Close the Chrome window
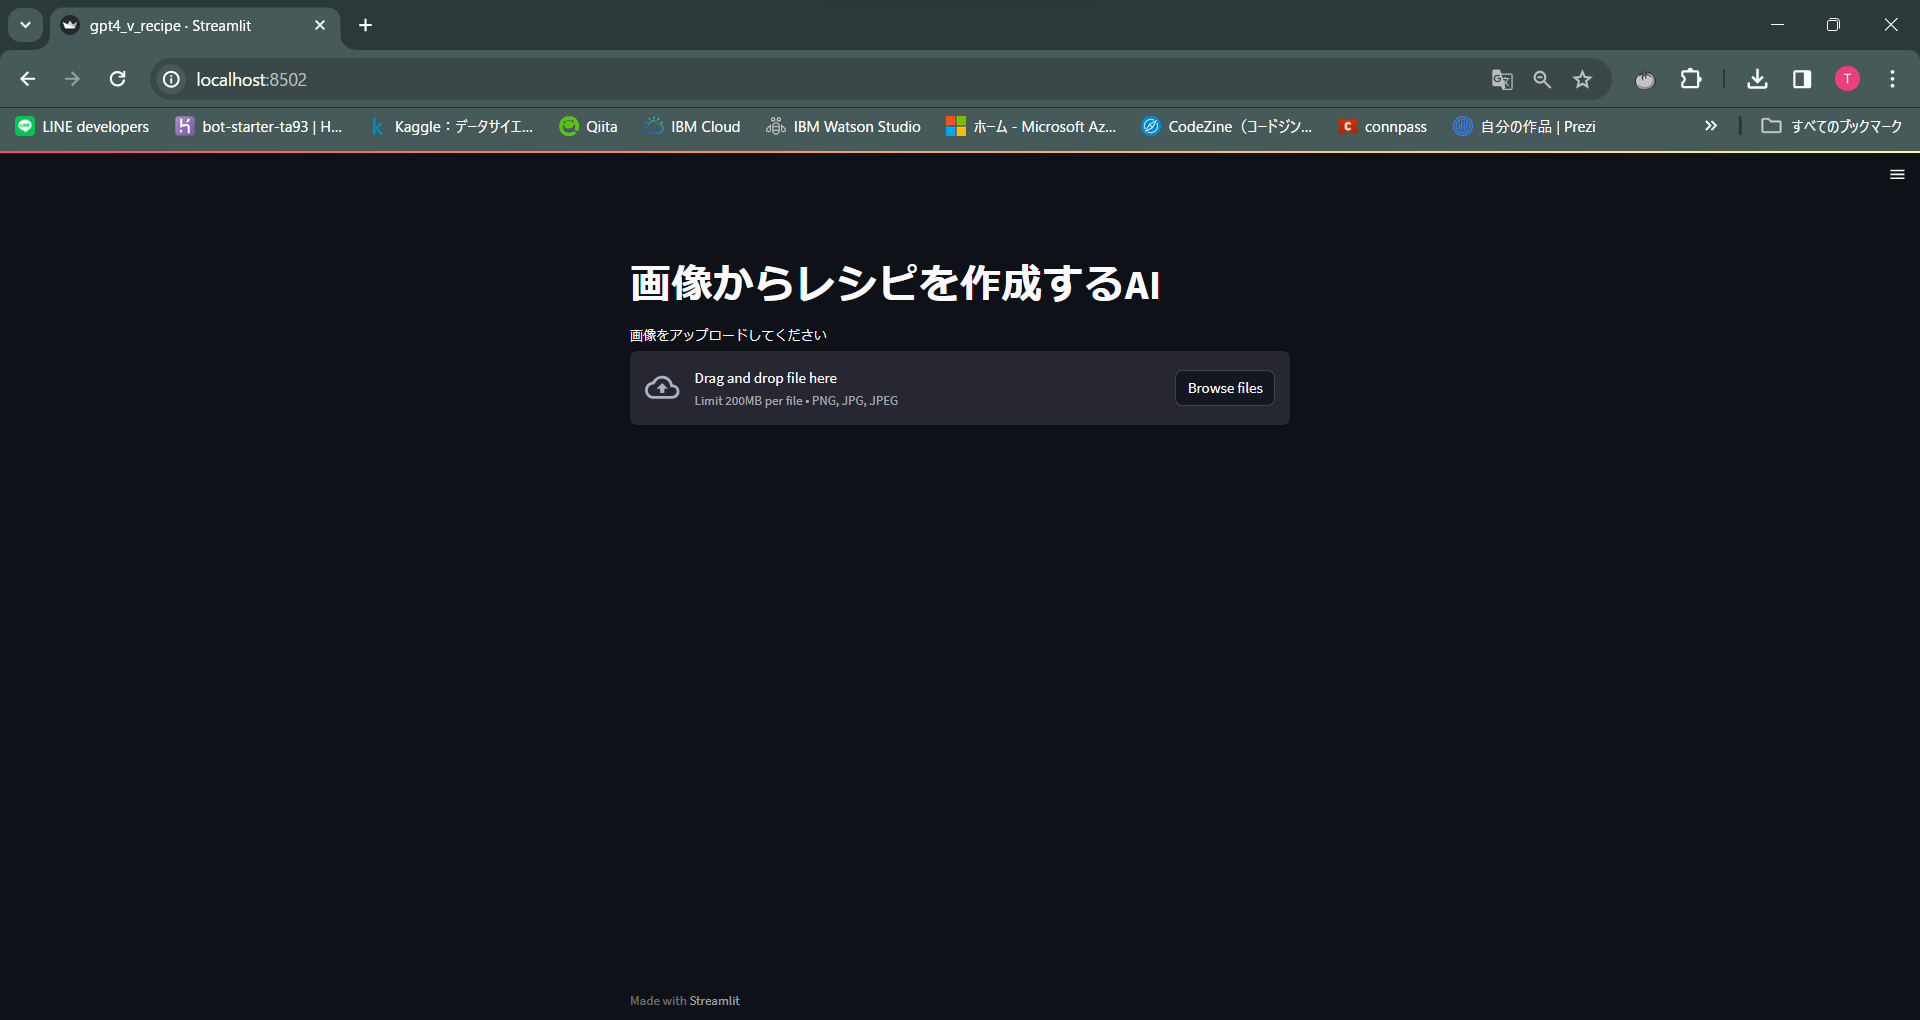The height and width of the screenshot is (1020, 1920). pos(1891,25)
